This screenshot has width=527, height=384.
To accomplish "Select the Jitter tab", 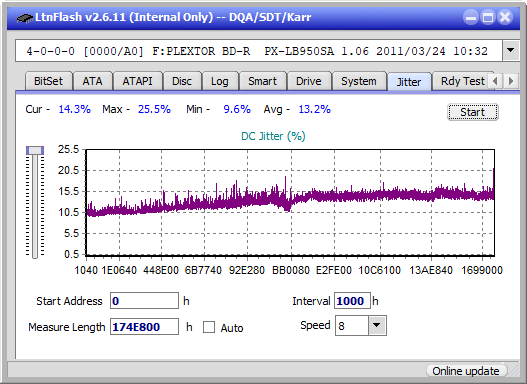I will click(409, 82).
